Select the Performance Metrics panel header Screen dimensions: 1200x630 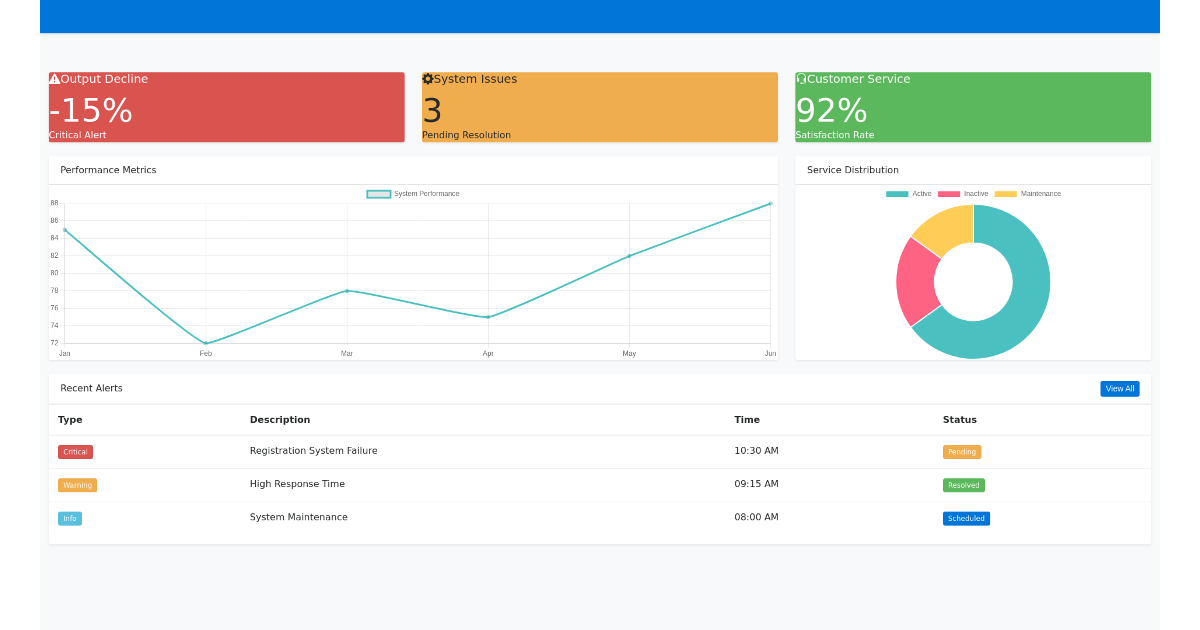[x=109, y=169]
